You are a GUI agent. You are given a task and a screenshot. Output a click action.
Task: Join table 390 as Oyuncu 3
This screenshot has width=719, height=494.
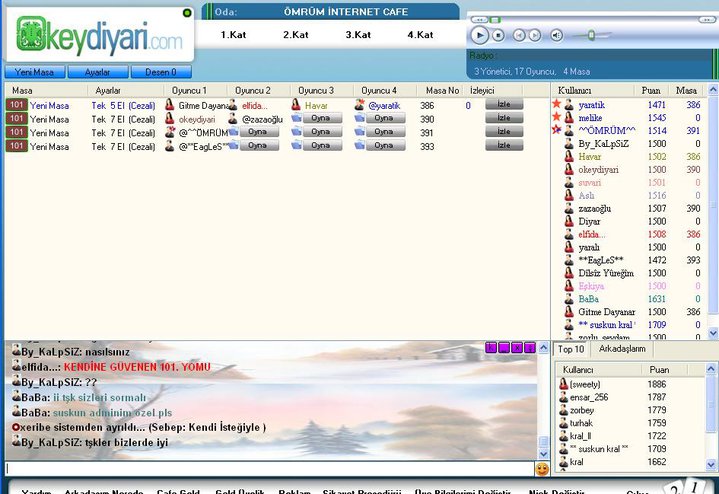(x=322, y=118)
